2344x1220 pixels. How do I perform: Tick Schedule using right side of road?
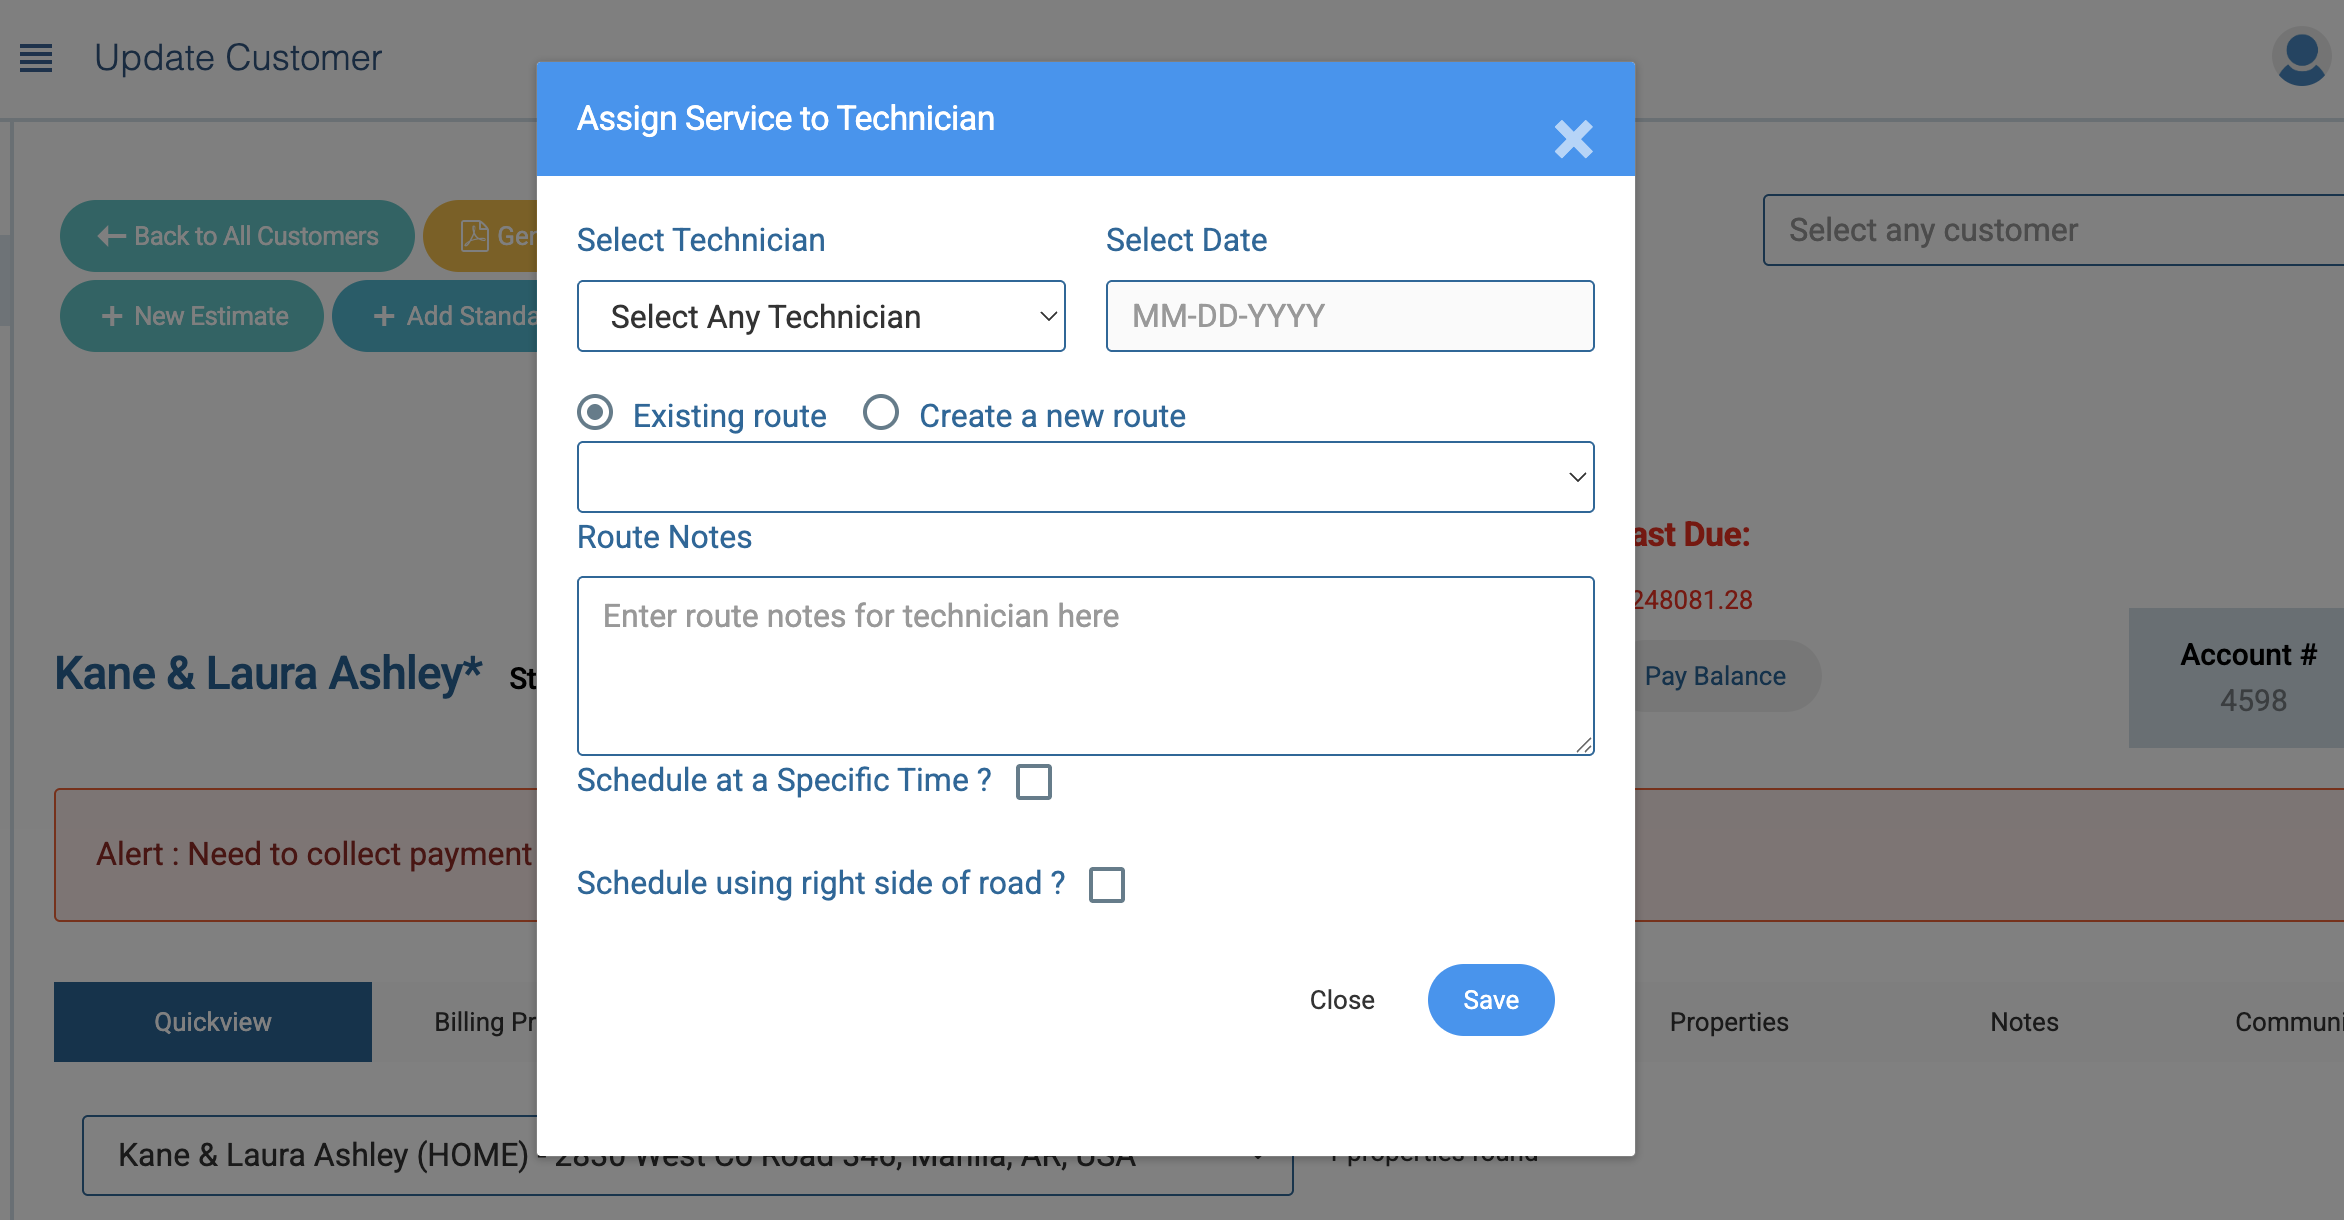(x=1106, y=885)
